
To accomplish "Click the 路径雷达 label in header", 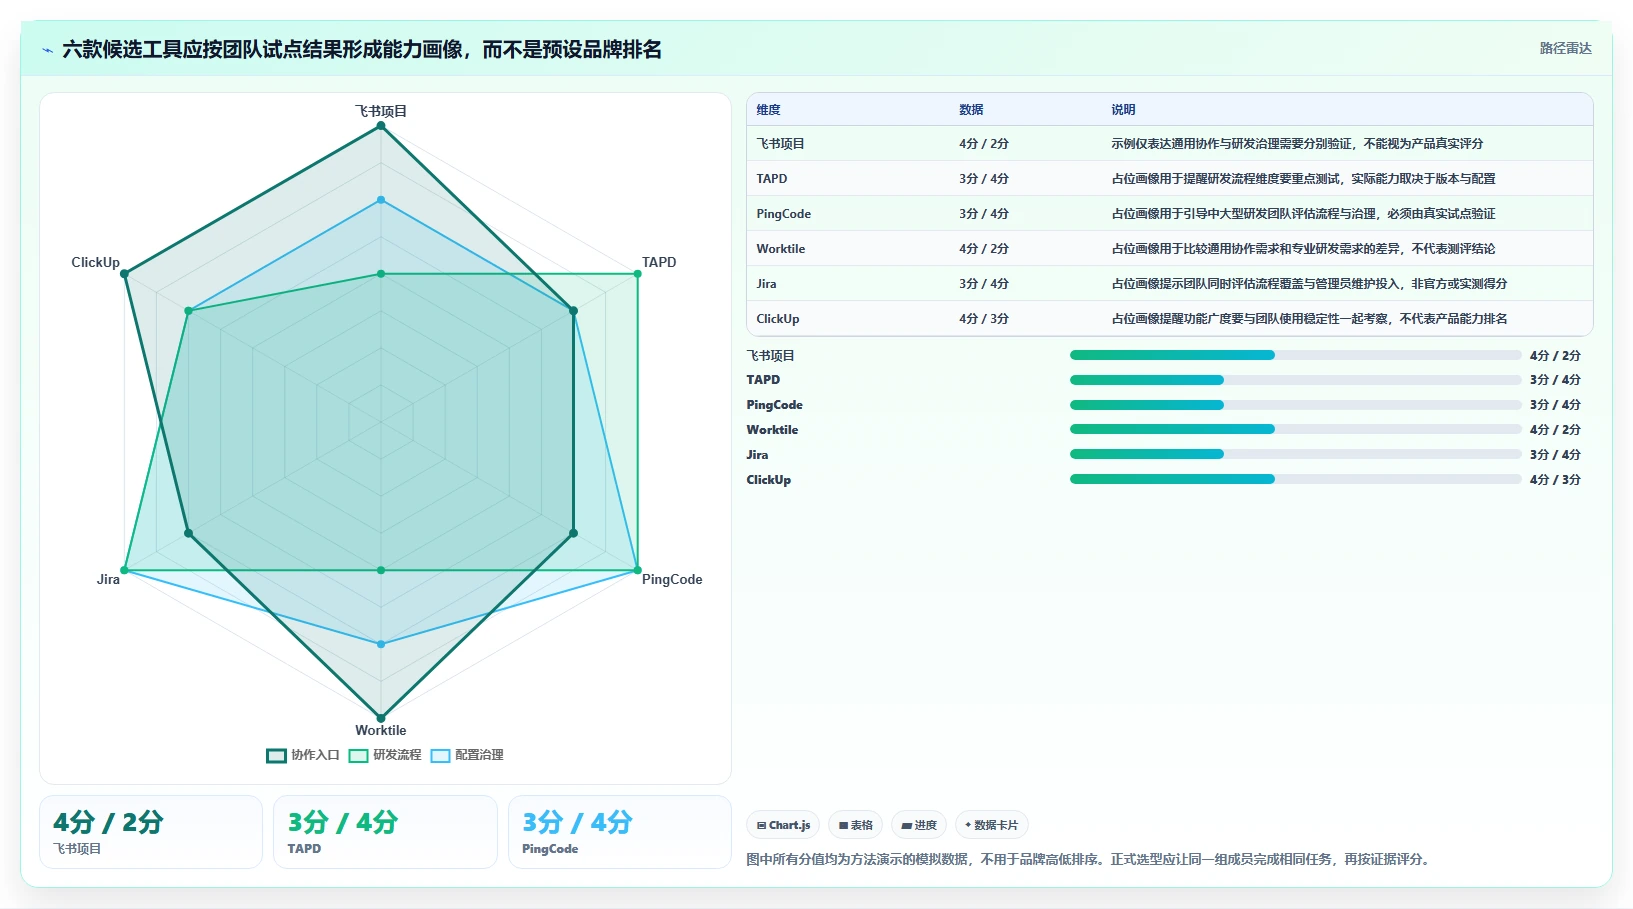I will [1565, 48].
